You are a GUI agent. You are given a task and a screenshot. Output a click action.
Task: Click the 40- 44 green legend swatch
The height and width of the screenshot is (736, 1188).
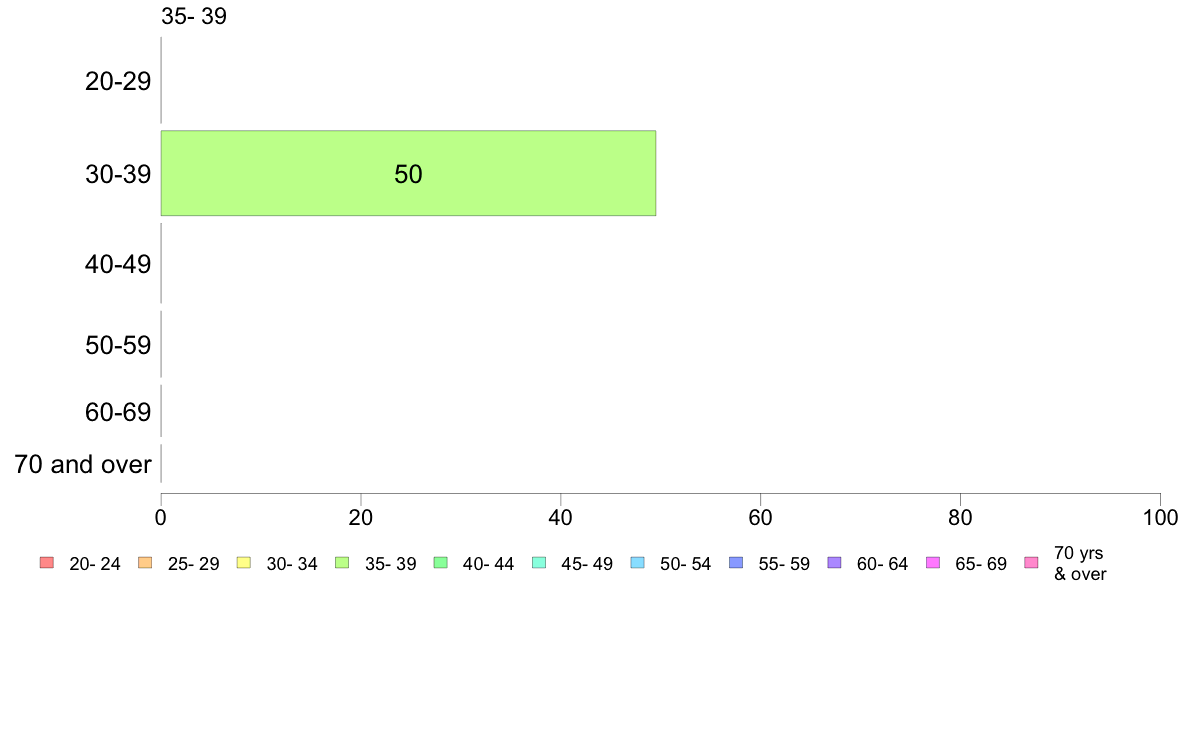441,562
